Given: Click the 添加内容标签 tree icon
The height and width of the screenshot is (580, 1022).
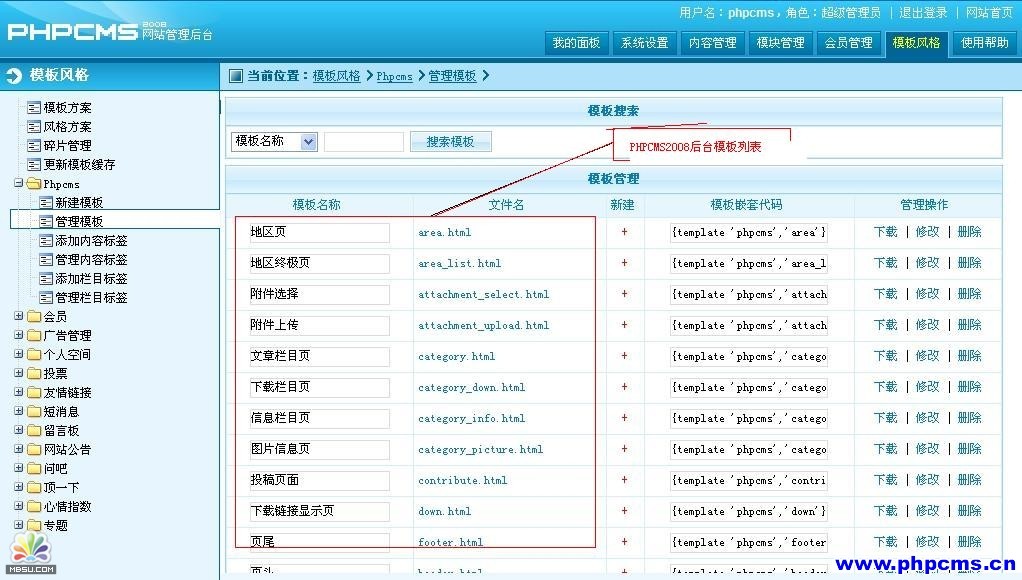Looking at the screenshot, I should click(46, 241).
